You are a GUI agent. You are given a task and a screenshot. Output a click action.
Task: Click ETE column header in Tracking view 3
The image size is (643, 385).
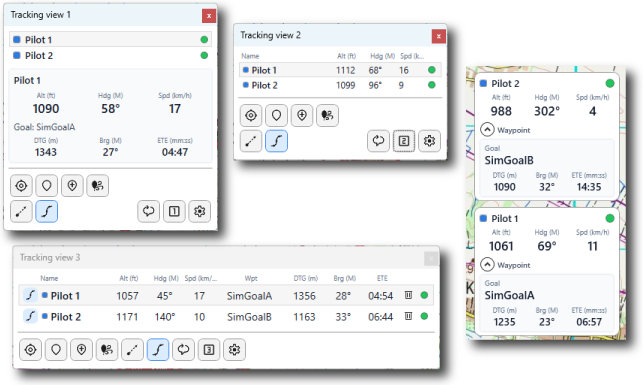(x=382, y=278)
